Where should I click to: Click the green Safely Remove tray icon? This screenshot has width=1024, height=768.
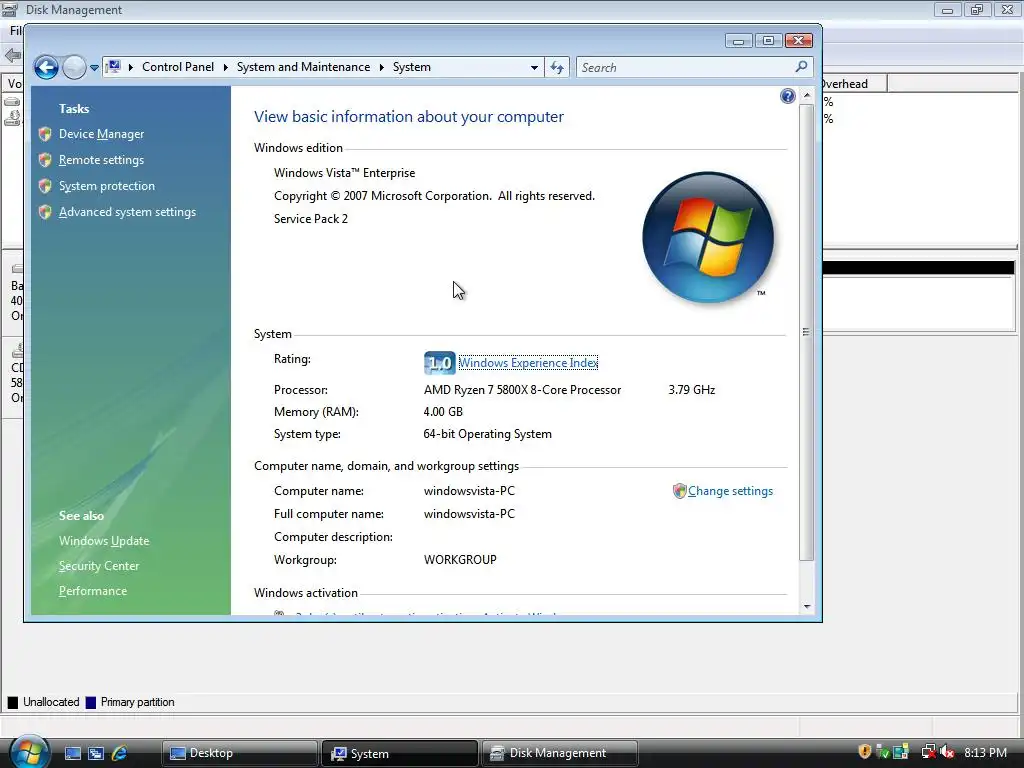pyautogui.click(x=882, y=752)
